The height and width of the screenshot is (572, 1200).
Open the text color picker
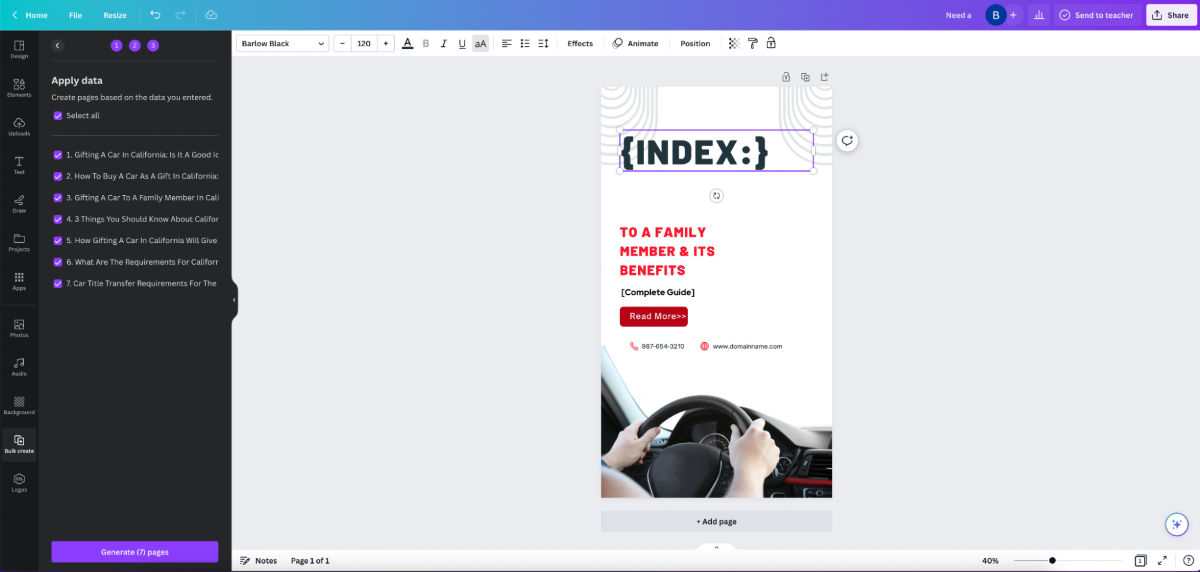tap(407, 44)
